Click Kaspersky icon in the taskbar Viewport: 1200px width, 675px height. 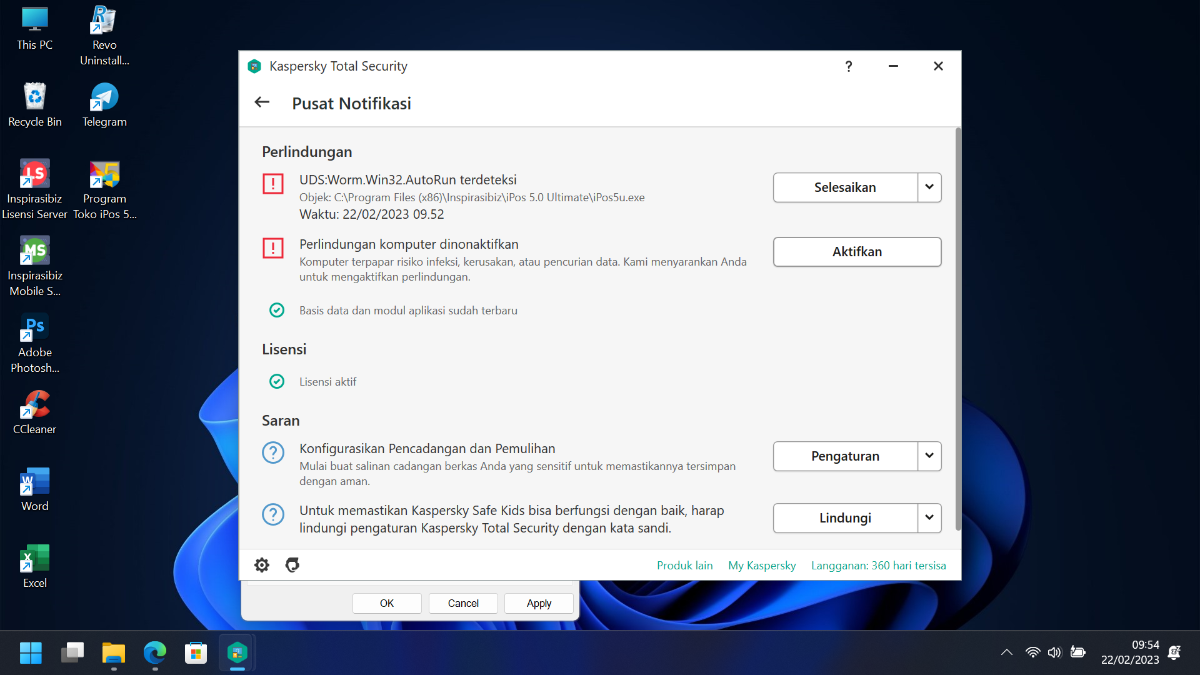pos(237,653)
